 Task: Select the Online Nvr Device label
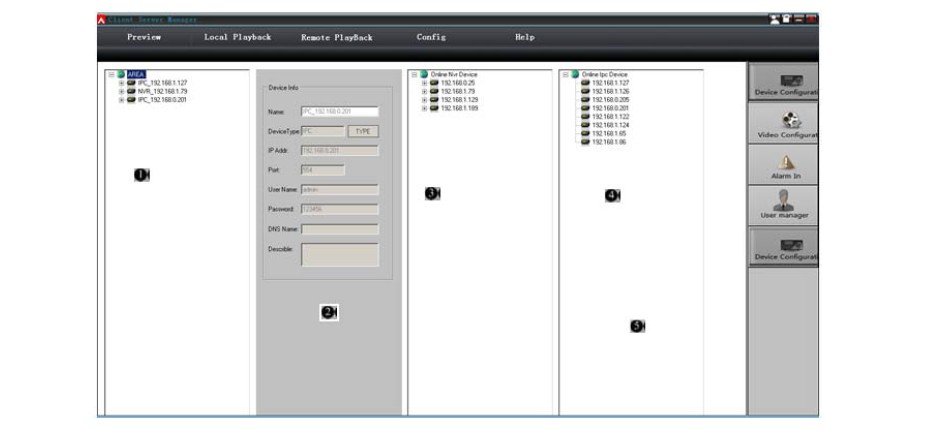[x=454, y=75]
